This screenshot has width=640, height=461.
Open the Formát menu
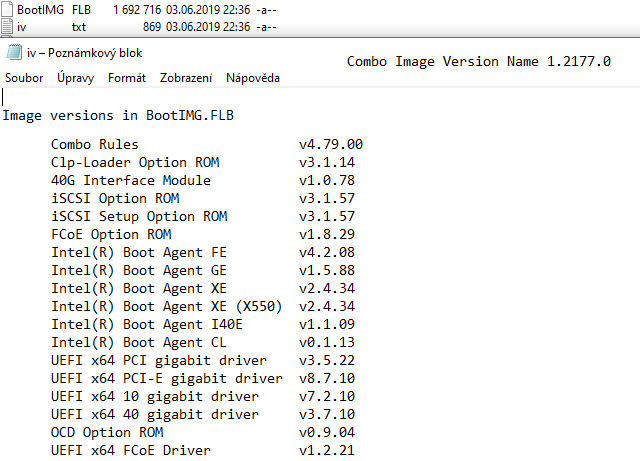pyautogui.click(x=127, y=78)
